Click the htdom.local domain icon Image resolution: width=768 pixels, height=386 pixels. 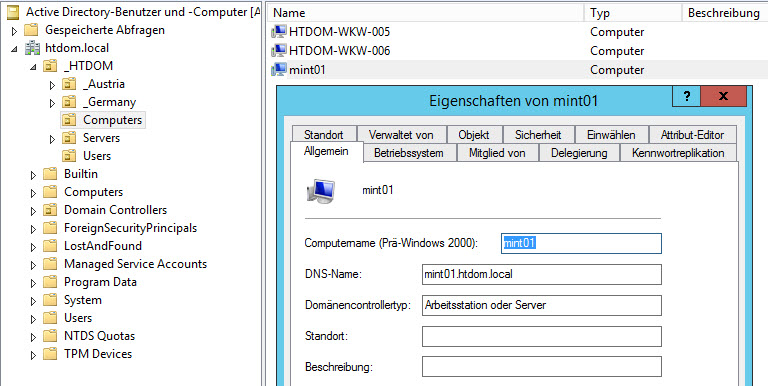[x=32, y=48]
